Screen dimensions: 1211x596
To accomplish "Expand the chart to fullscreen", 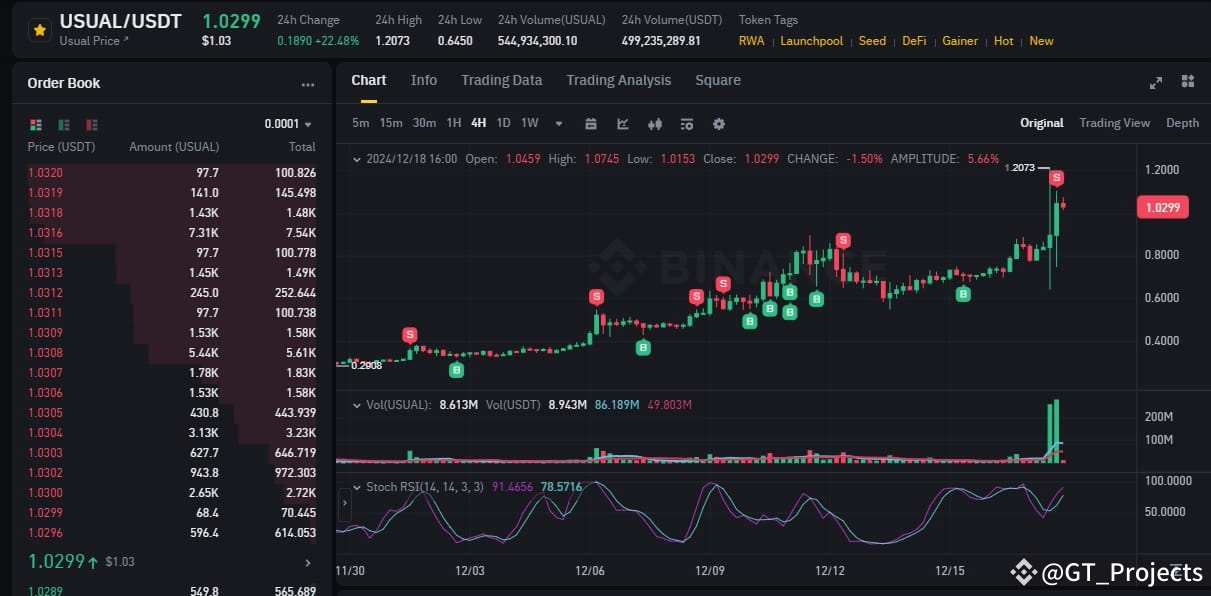I will point(1156,82).
